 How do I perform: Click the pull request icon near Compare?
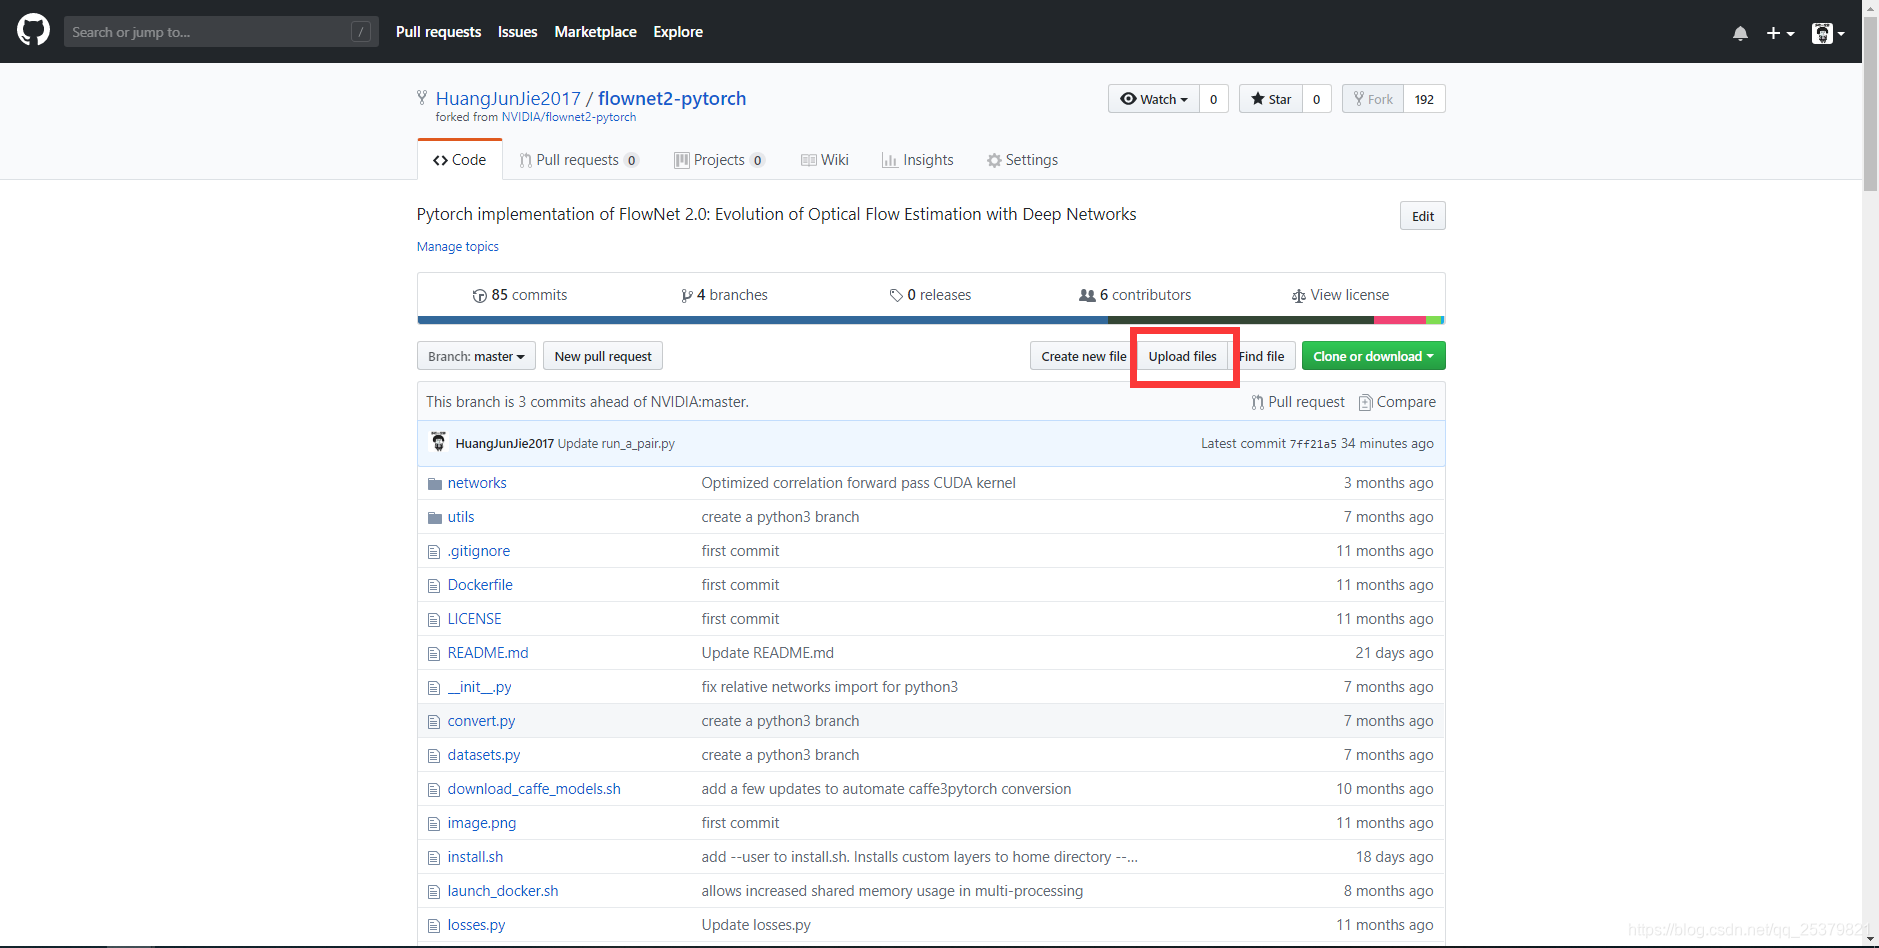(1257, 403)
